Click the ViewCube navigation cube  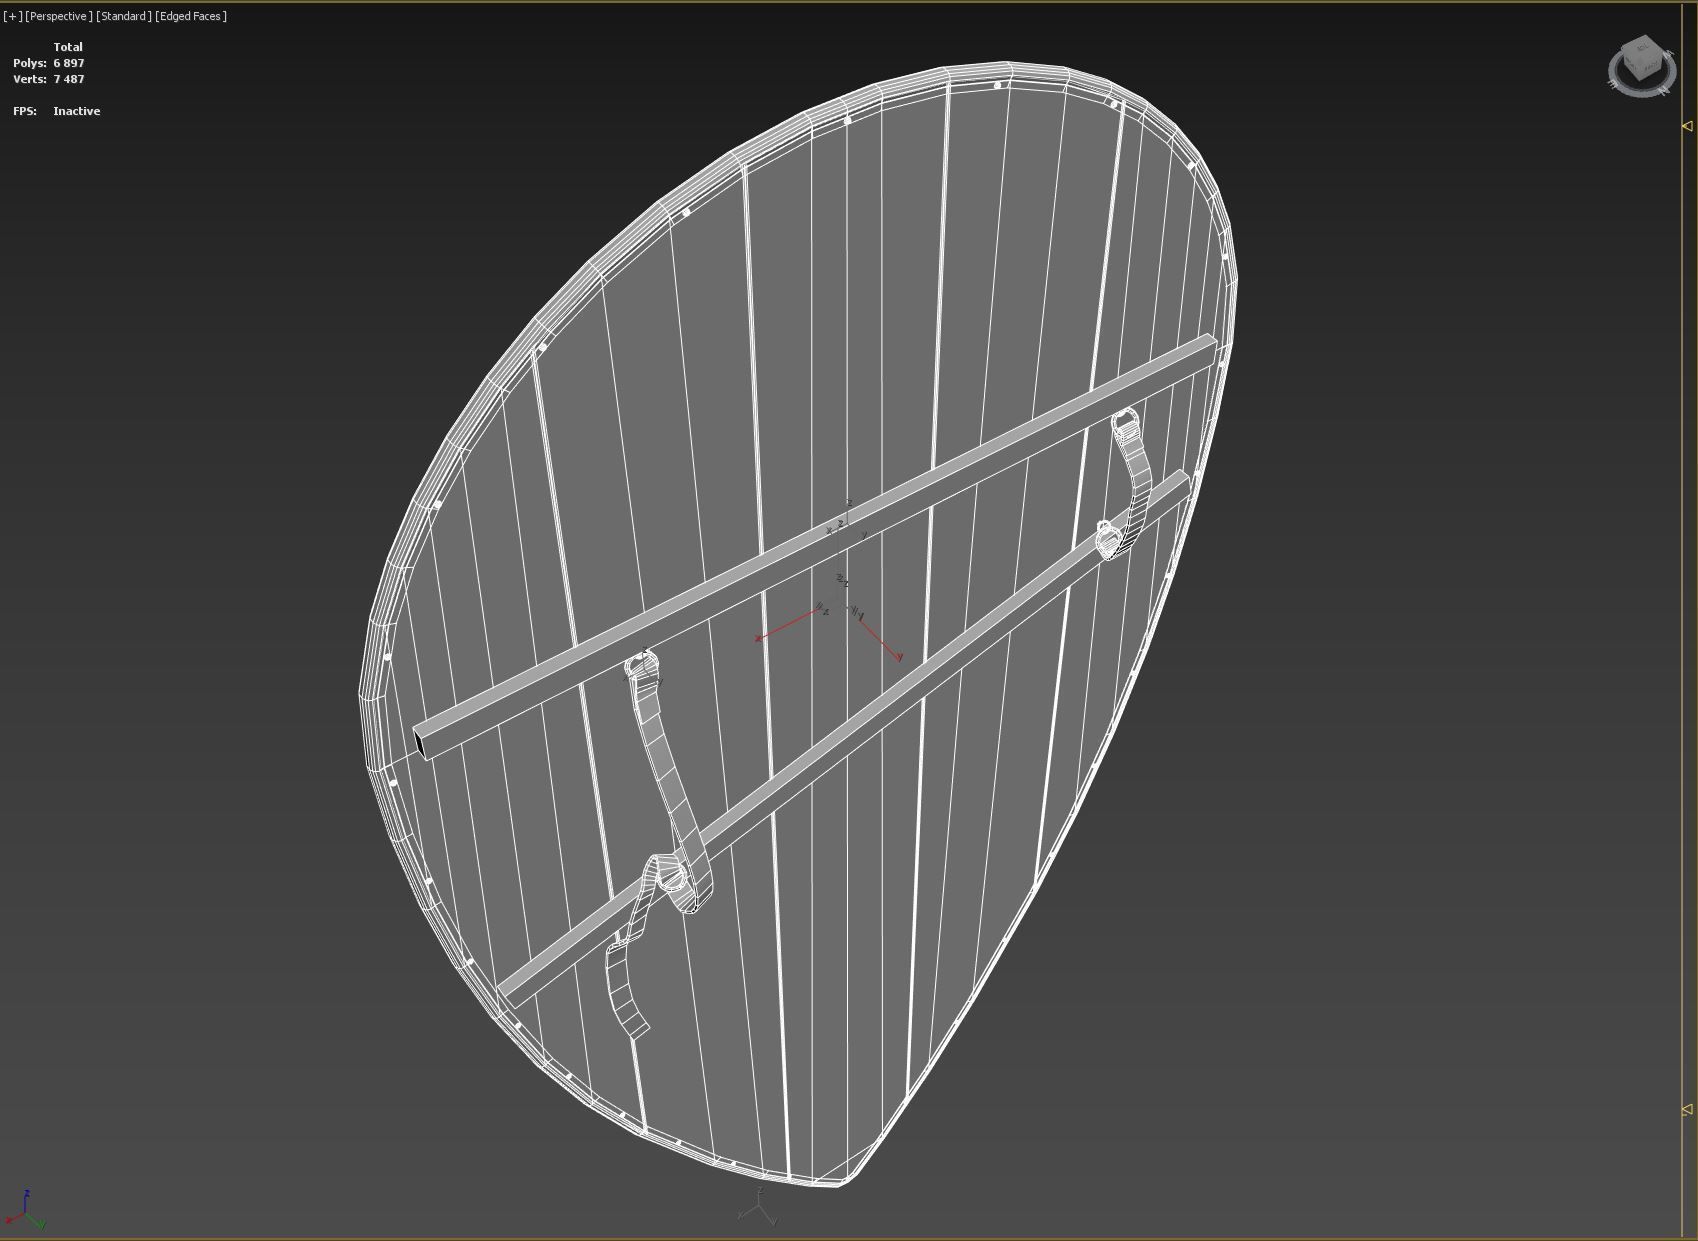click(x=1643, y=59)
